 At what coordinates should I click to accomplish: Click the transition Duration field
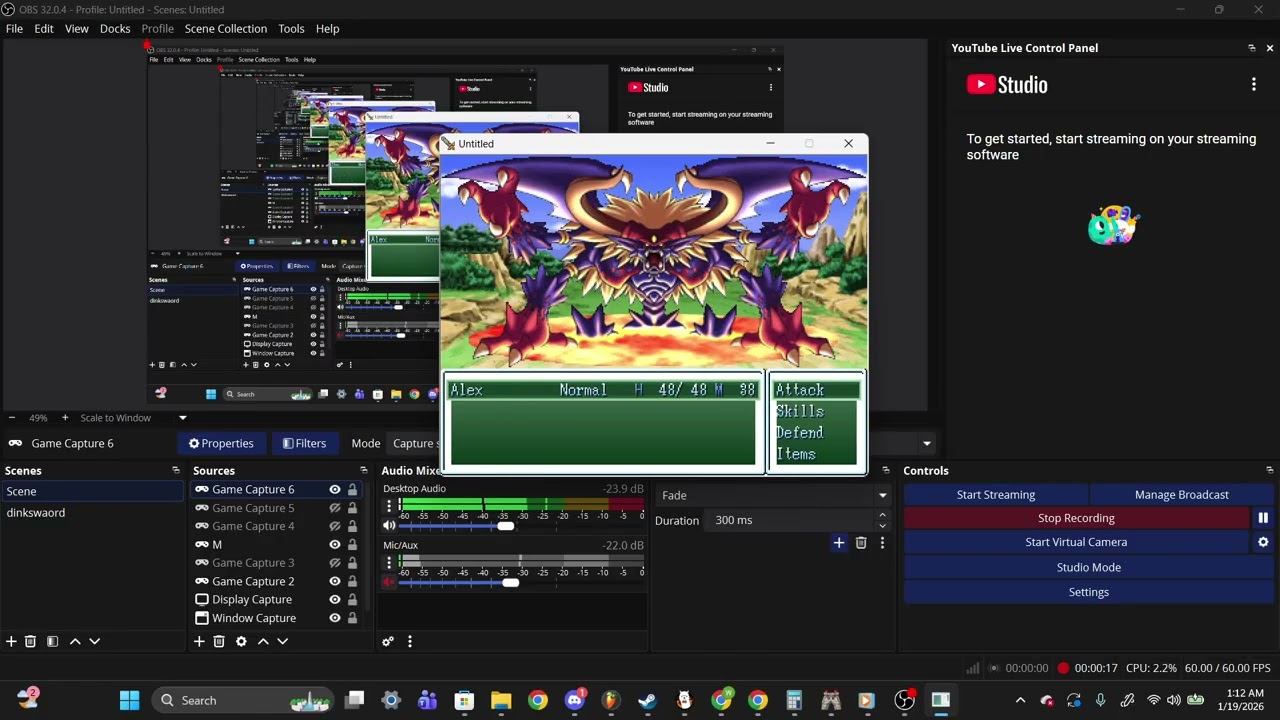tap(790, 520)
